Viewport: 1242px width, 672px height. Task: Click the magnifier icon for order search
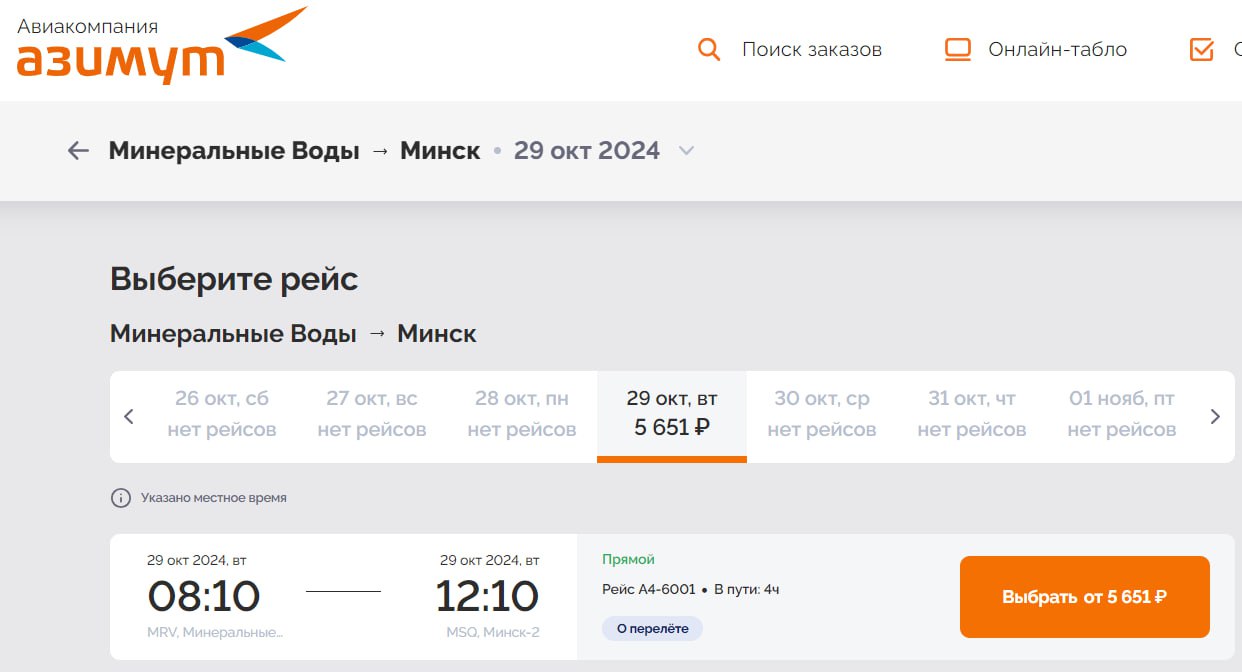[708, 49]
